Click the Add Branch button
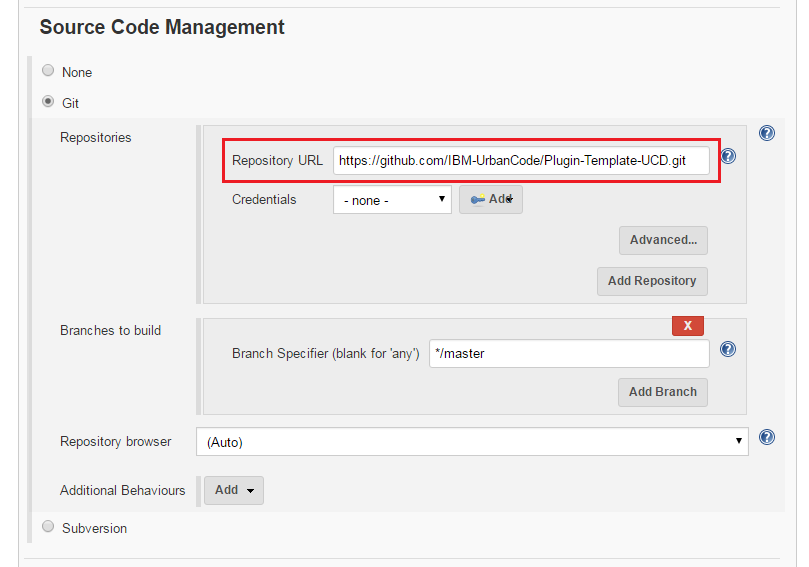This screenshot has height=567, width=809. [x=662, y=392]
